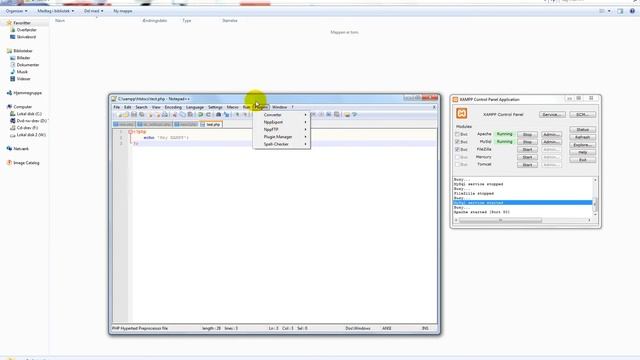Screen dimensions: 640x360
Task: Click the Service... button in XAMPP
Action: pyautogui.click(x=552, y=115)
